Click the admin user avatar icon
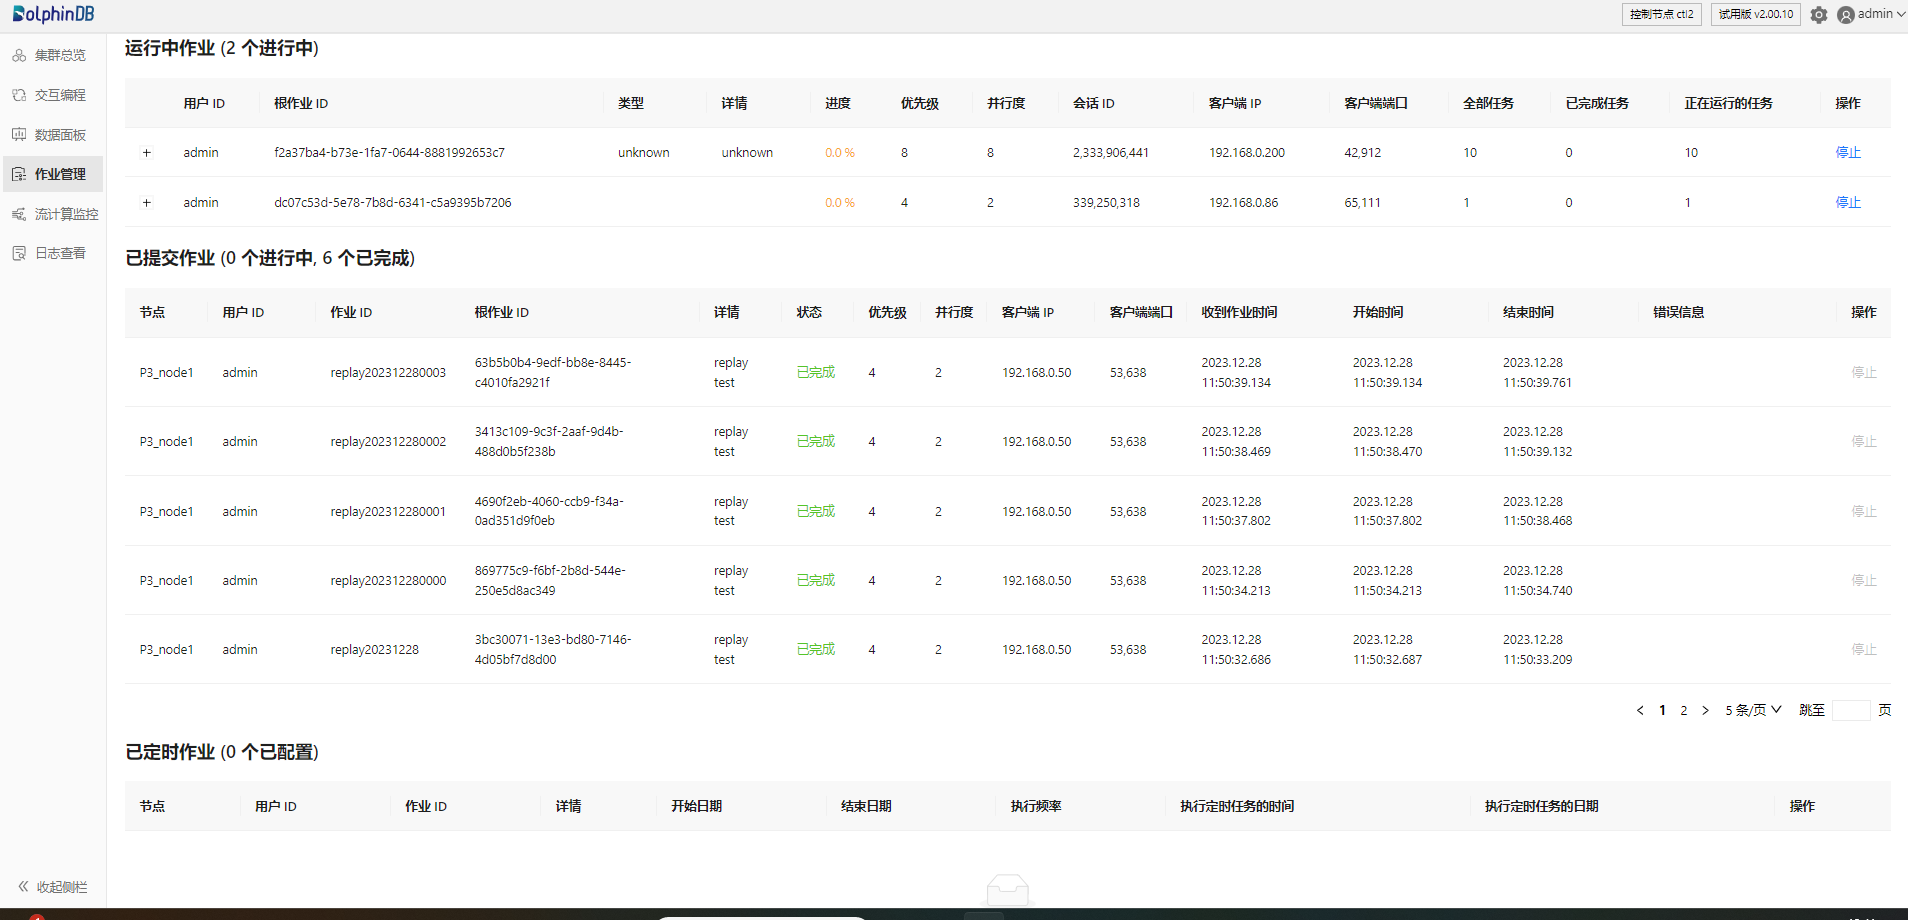The width and height of the screenshot is (1908, 920). [1846, 15]
